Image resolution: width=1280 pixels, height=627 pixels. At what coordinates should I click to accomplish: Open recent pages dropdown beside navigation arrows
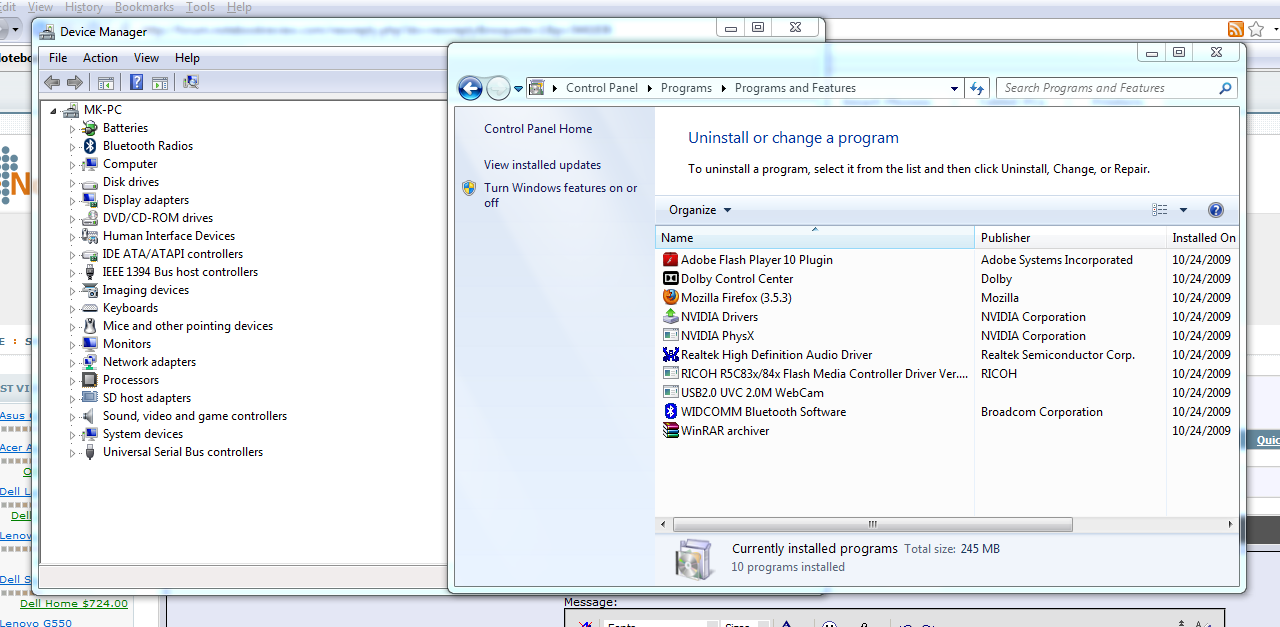tap(518, 88)
